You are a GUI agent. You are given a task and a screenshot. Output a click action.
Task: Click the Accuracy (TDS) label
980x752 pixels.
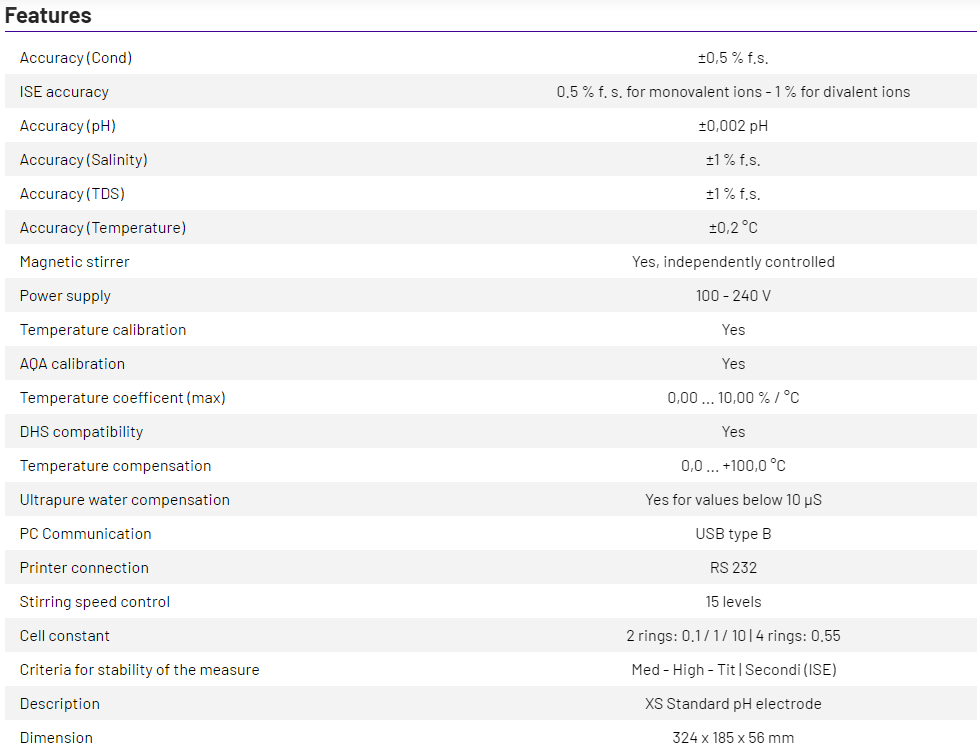72,194
